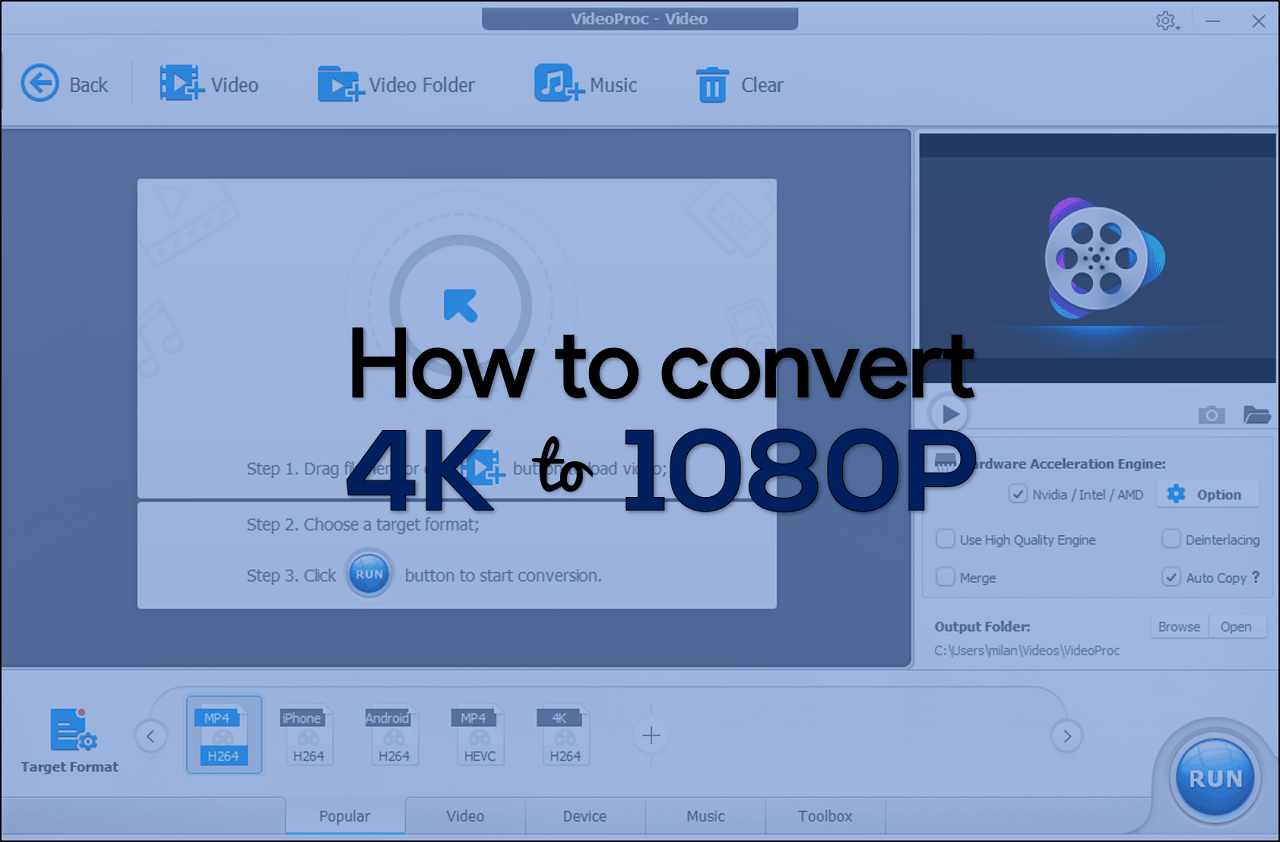Open Target Format settings
Image resolution: width=1280 pixels, height=842 pixels.
click(x=70, y=741)
